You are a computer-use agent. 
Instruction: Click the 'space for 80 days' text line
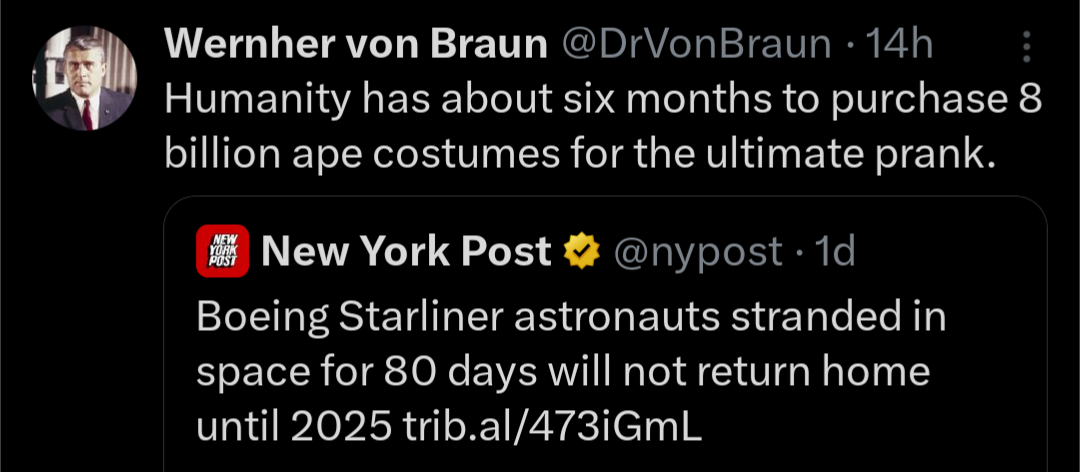coord(563,373)
